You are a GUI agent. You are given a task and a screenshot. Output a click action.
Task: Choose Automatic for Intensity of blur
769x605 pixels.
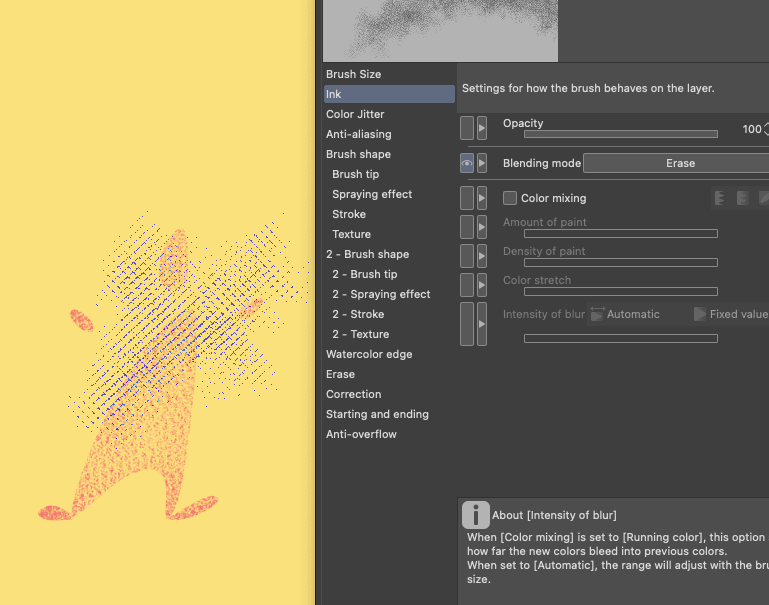pos(625,314)
